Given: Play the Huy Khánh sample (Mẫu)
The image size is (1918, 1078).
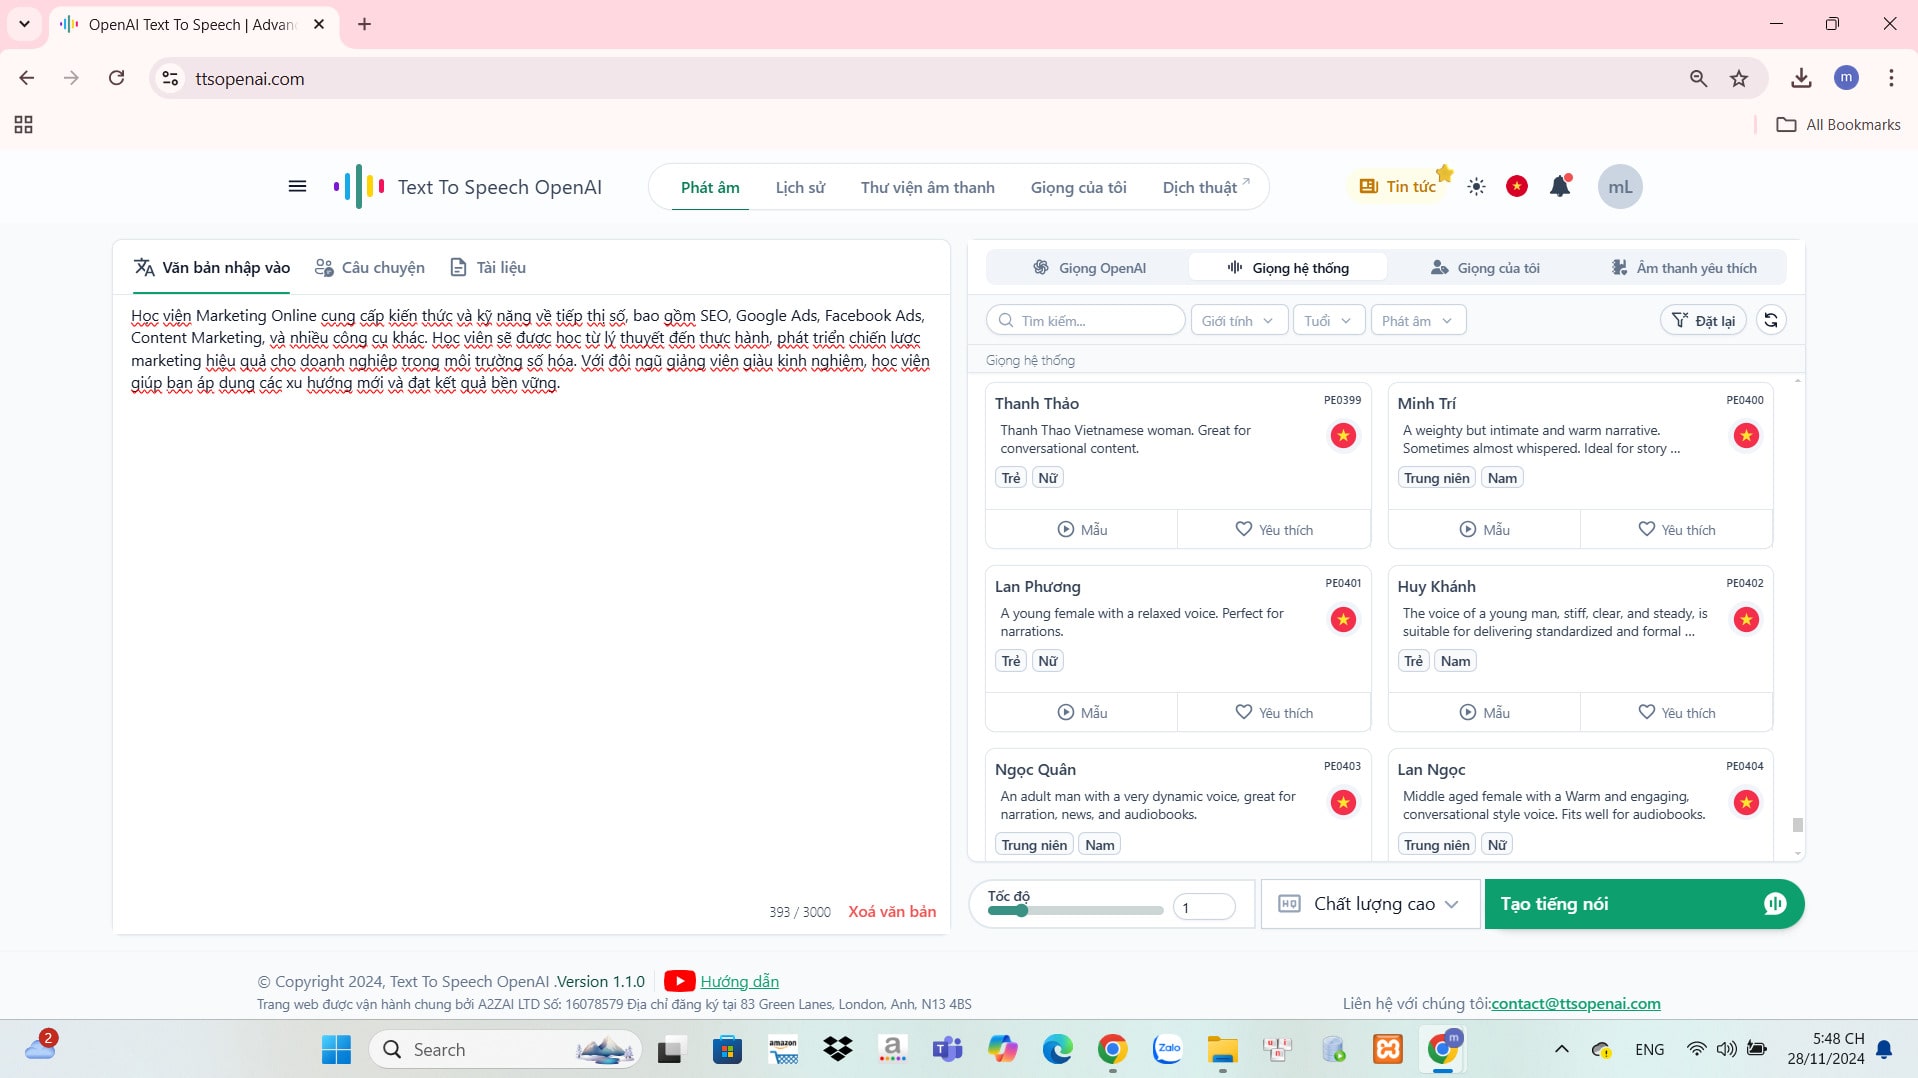Looking at the screenshot, I should [1484, 712].
